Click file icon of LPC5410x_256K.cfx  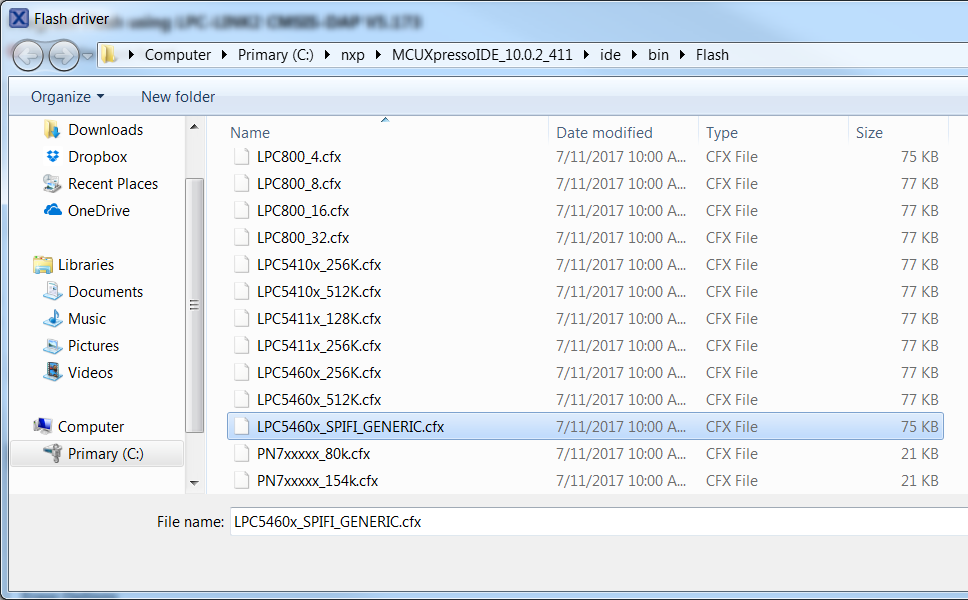241,265
